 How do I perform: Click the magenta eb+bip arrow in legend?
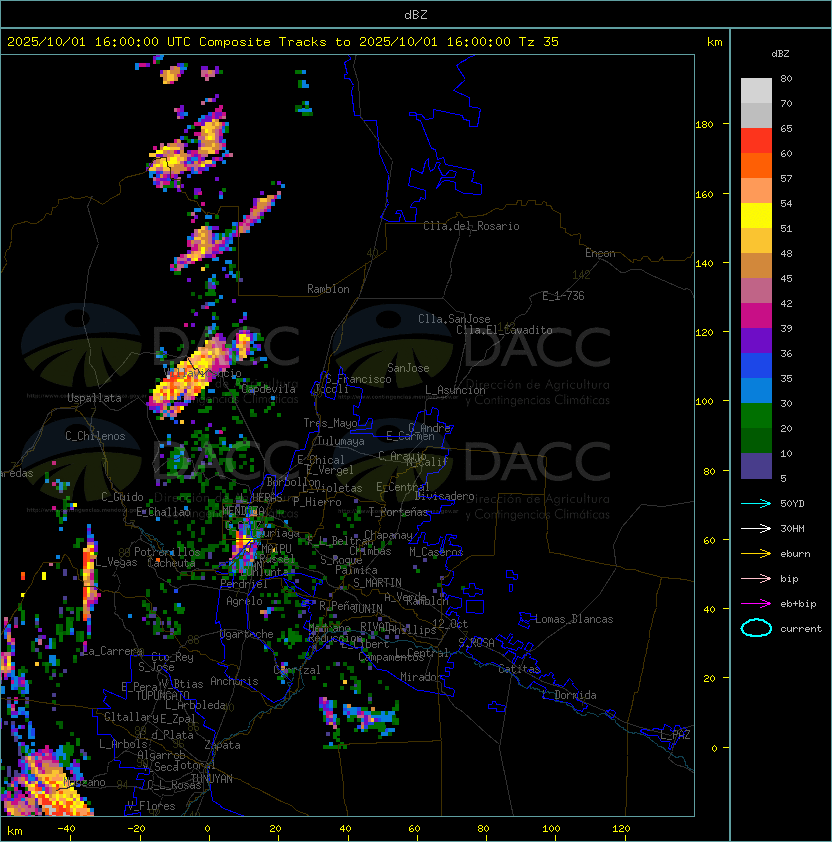point(756,604)
